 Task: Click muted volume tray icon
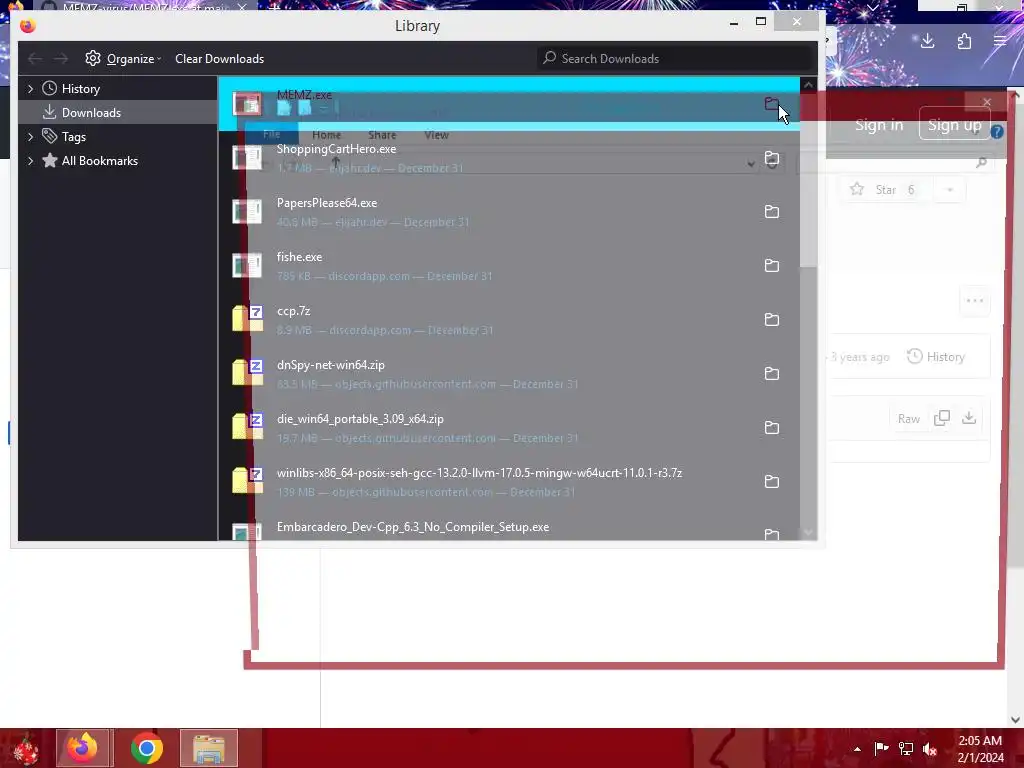pyautogui.click(x=930, y=749)
